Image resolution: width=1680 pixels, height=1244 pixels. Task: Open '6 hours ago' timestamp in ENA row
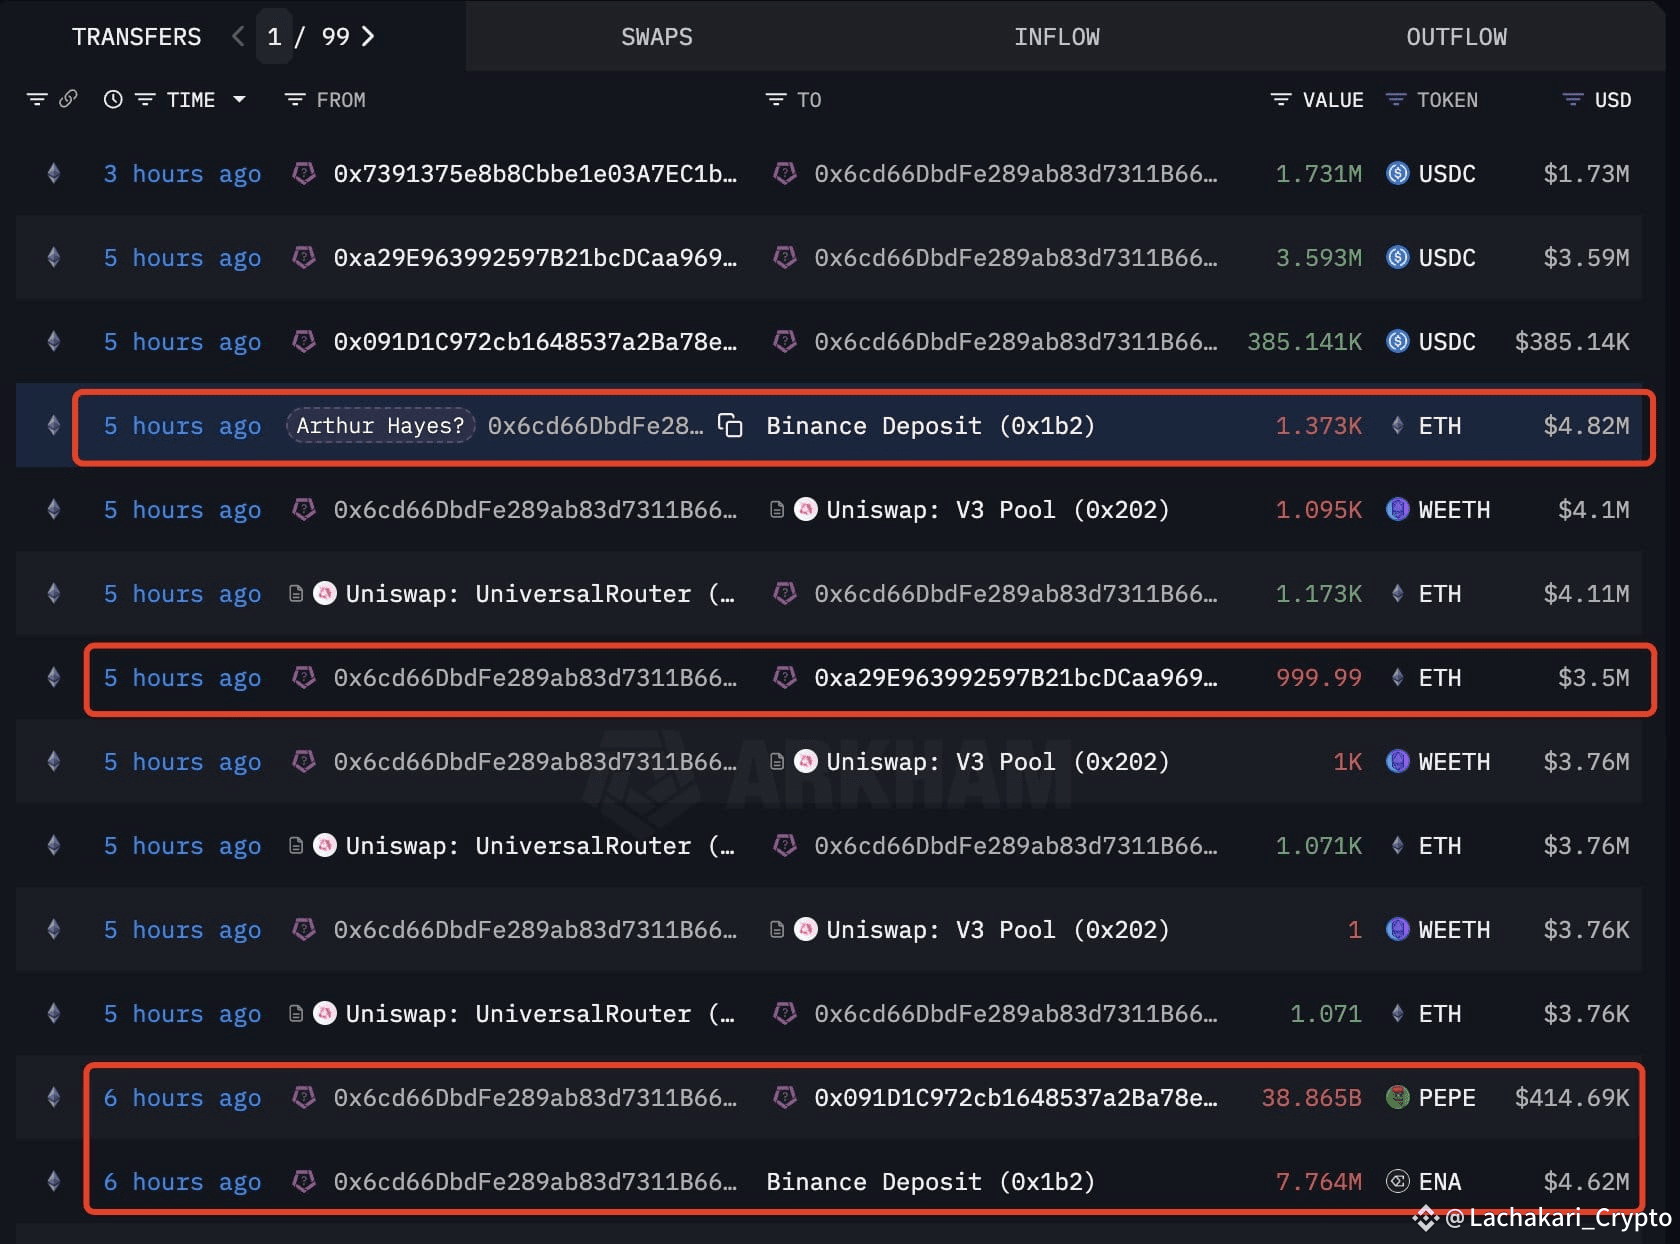182,1182
